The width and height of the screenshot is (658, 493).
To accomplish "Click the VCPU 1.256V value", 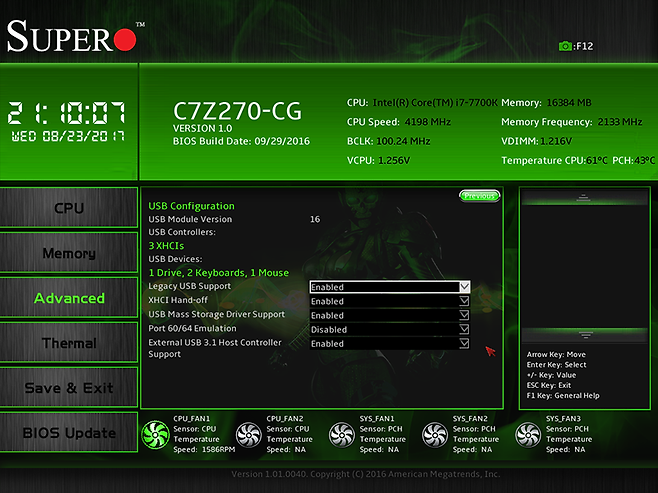I will pyautogui.click(x=394, y=161).
